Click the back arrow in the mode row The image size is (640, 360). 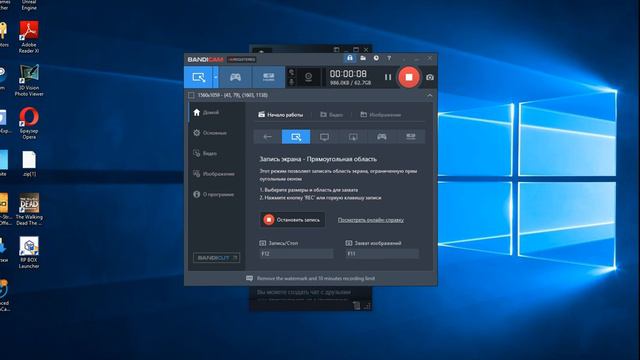tap(267, 137)
